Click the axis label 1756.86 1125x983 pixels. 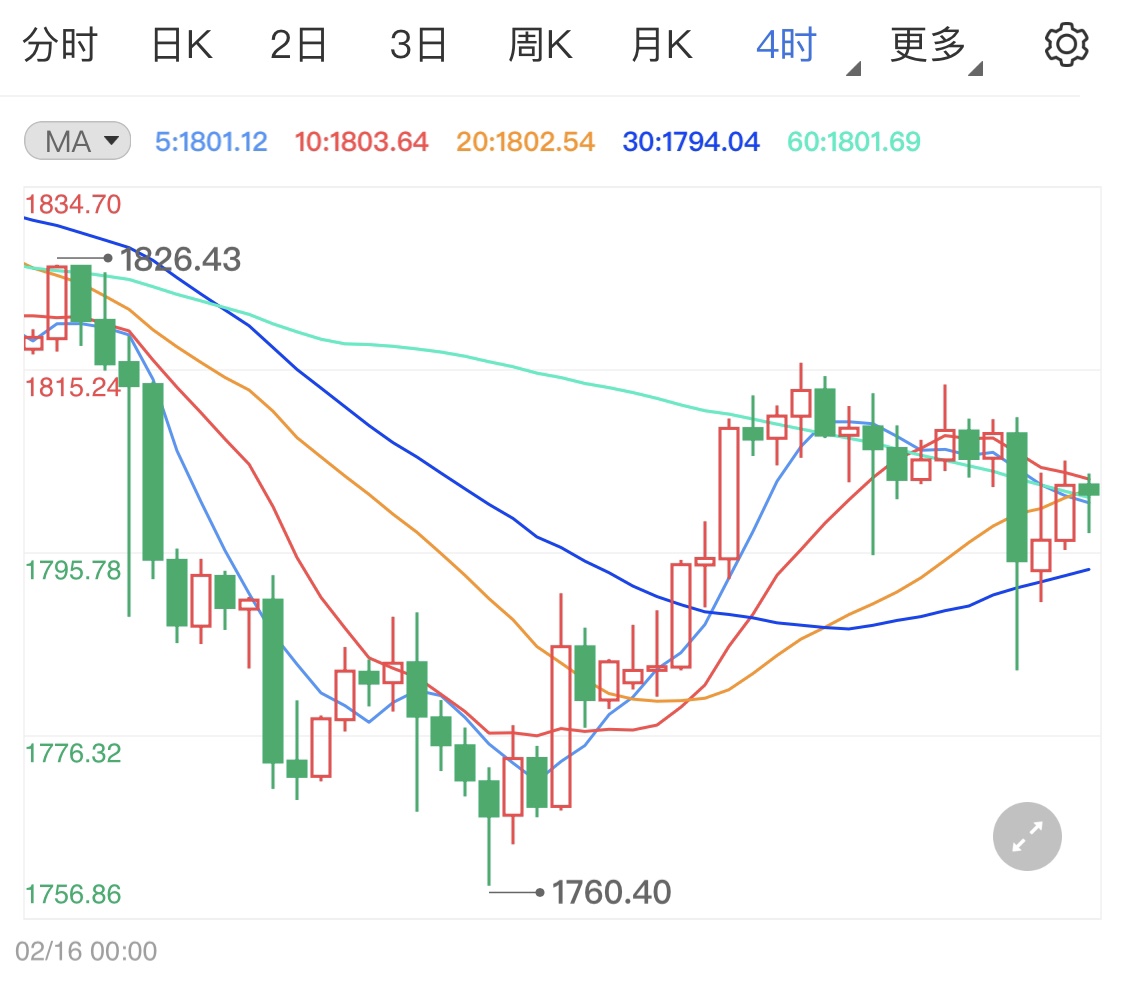pyautogui.click(x=73, y=894)
